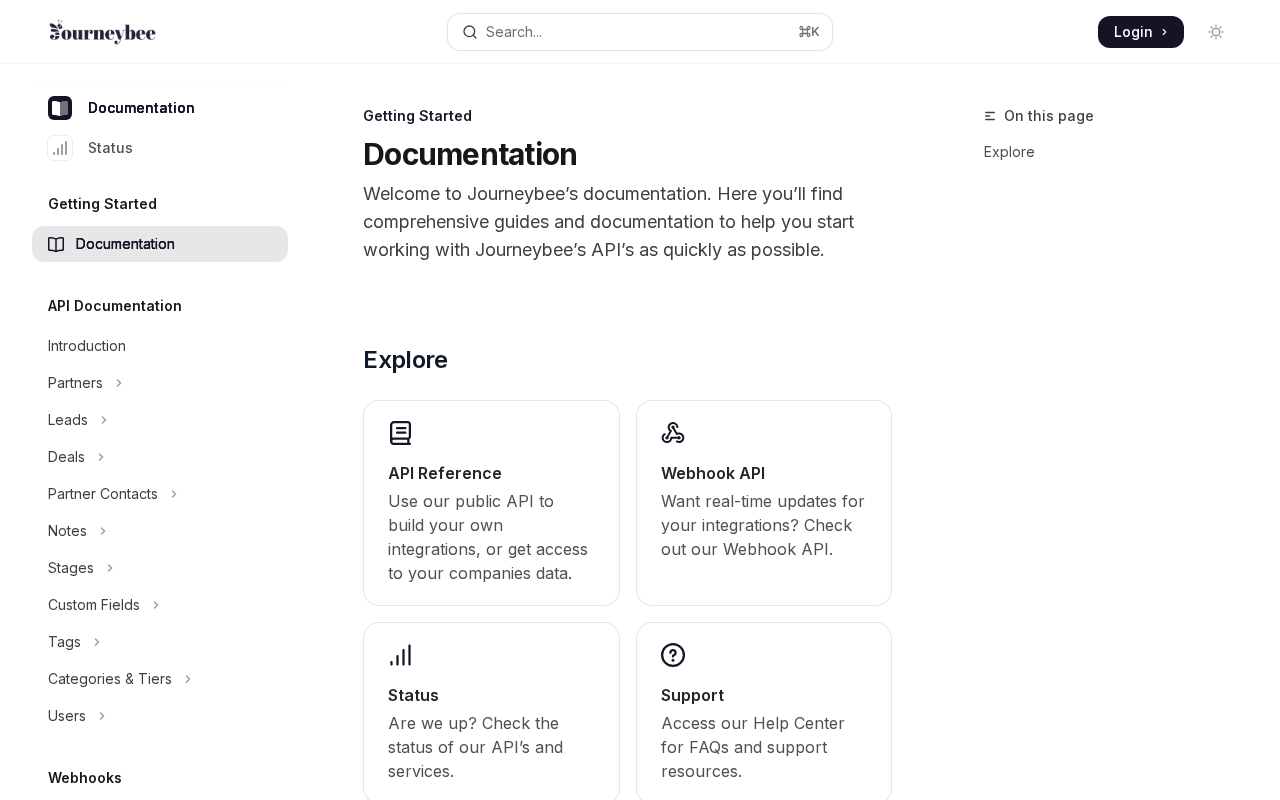Expand the Partners section chevron

[119, 383]
